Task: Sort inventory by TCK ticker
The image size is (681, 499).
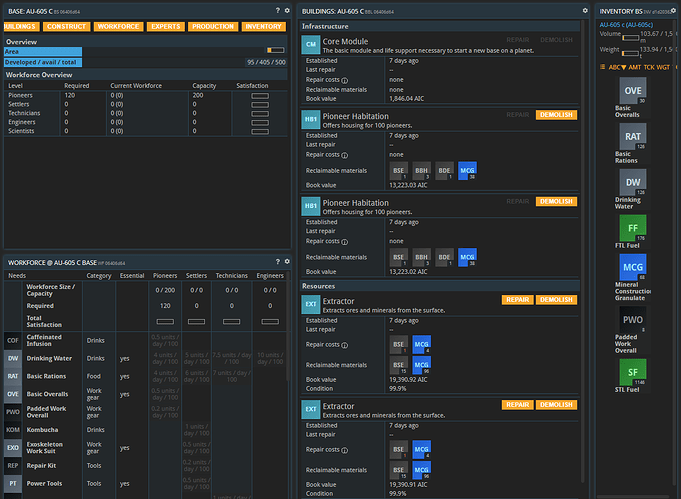Action: (649, 67)
